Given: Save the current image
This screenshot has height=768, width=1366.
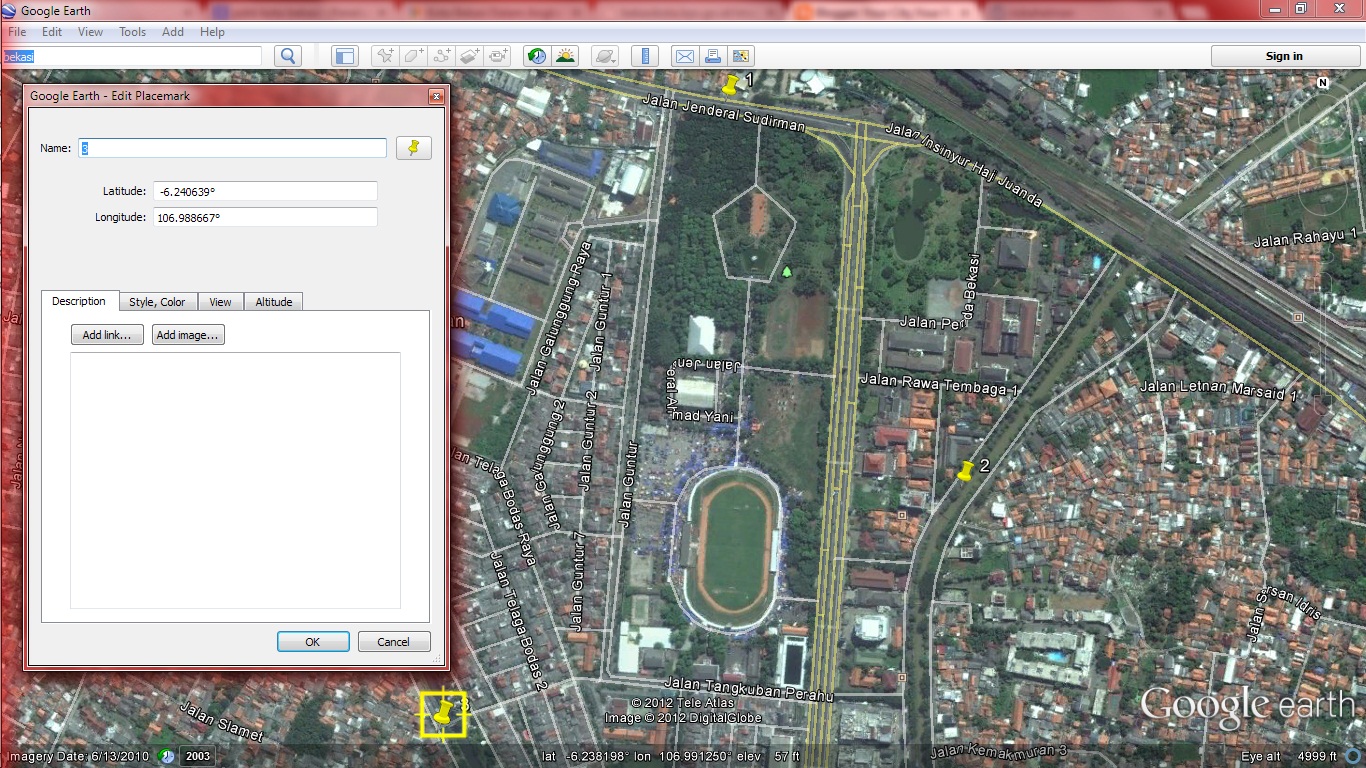Looking at the screenshot, I should 741,56.
